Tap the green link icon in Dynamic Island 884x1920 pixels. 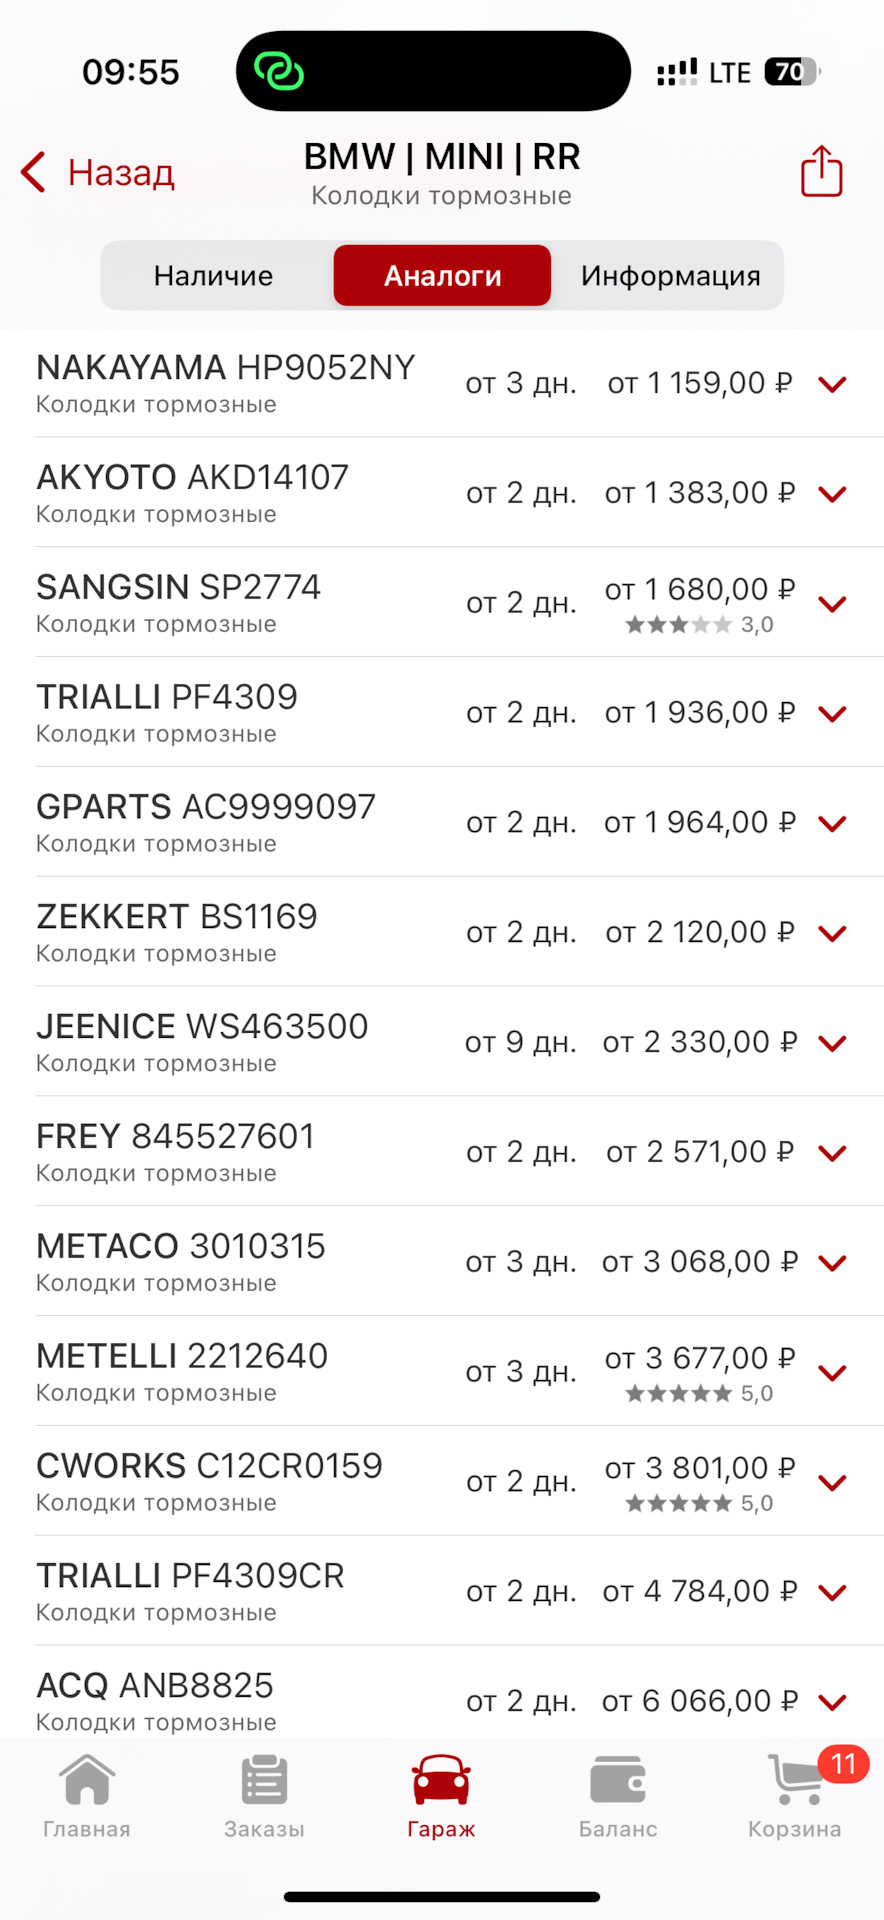[x=279, y=71]
